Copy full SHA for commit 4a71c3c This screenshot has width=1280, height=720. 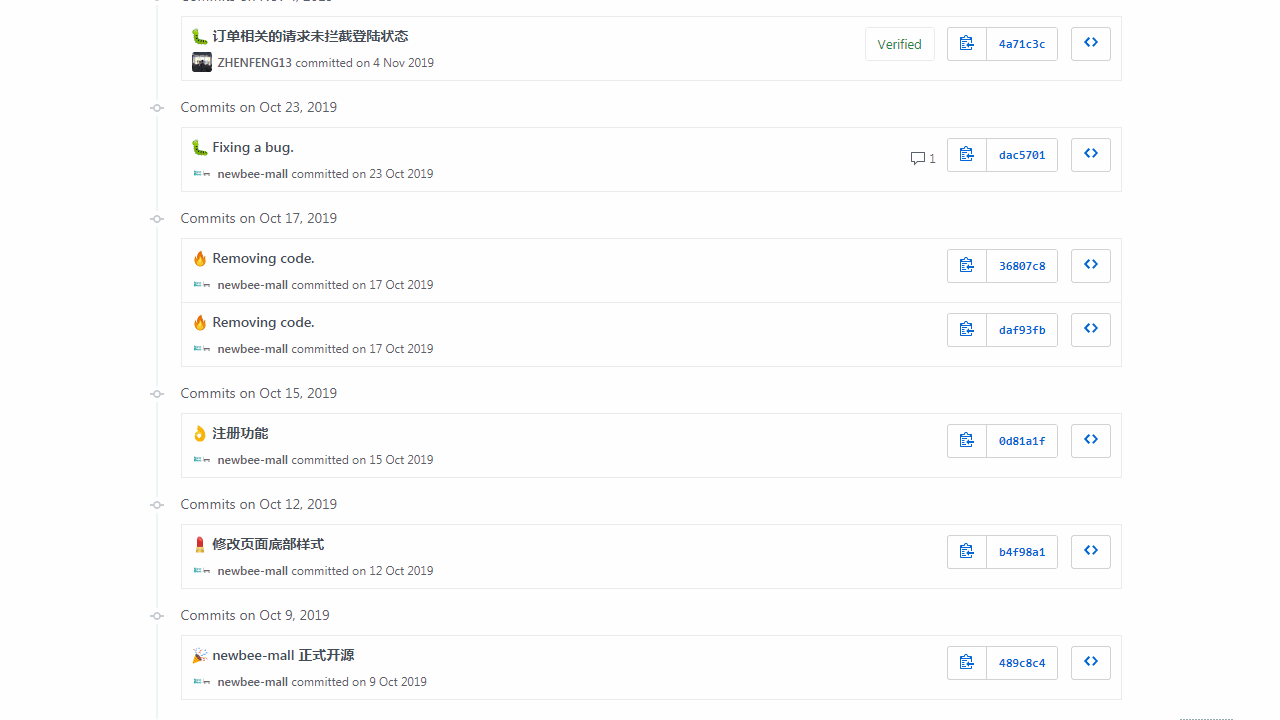pos(967,44)
